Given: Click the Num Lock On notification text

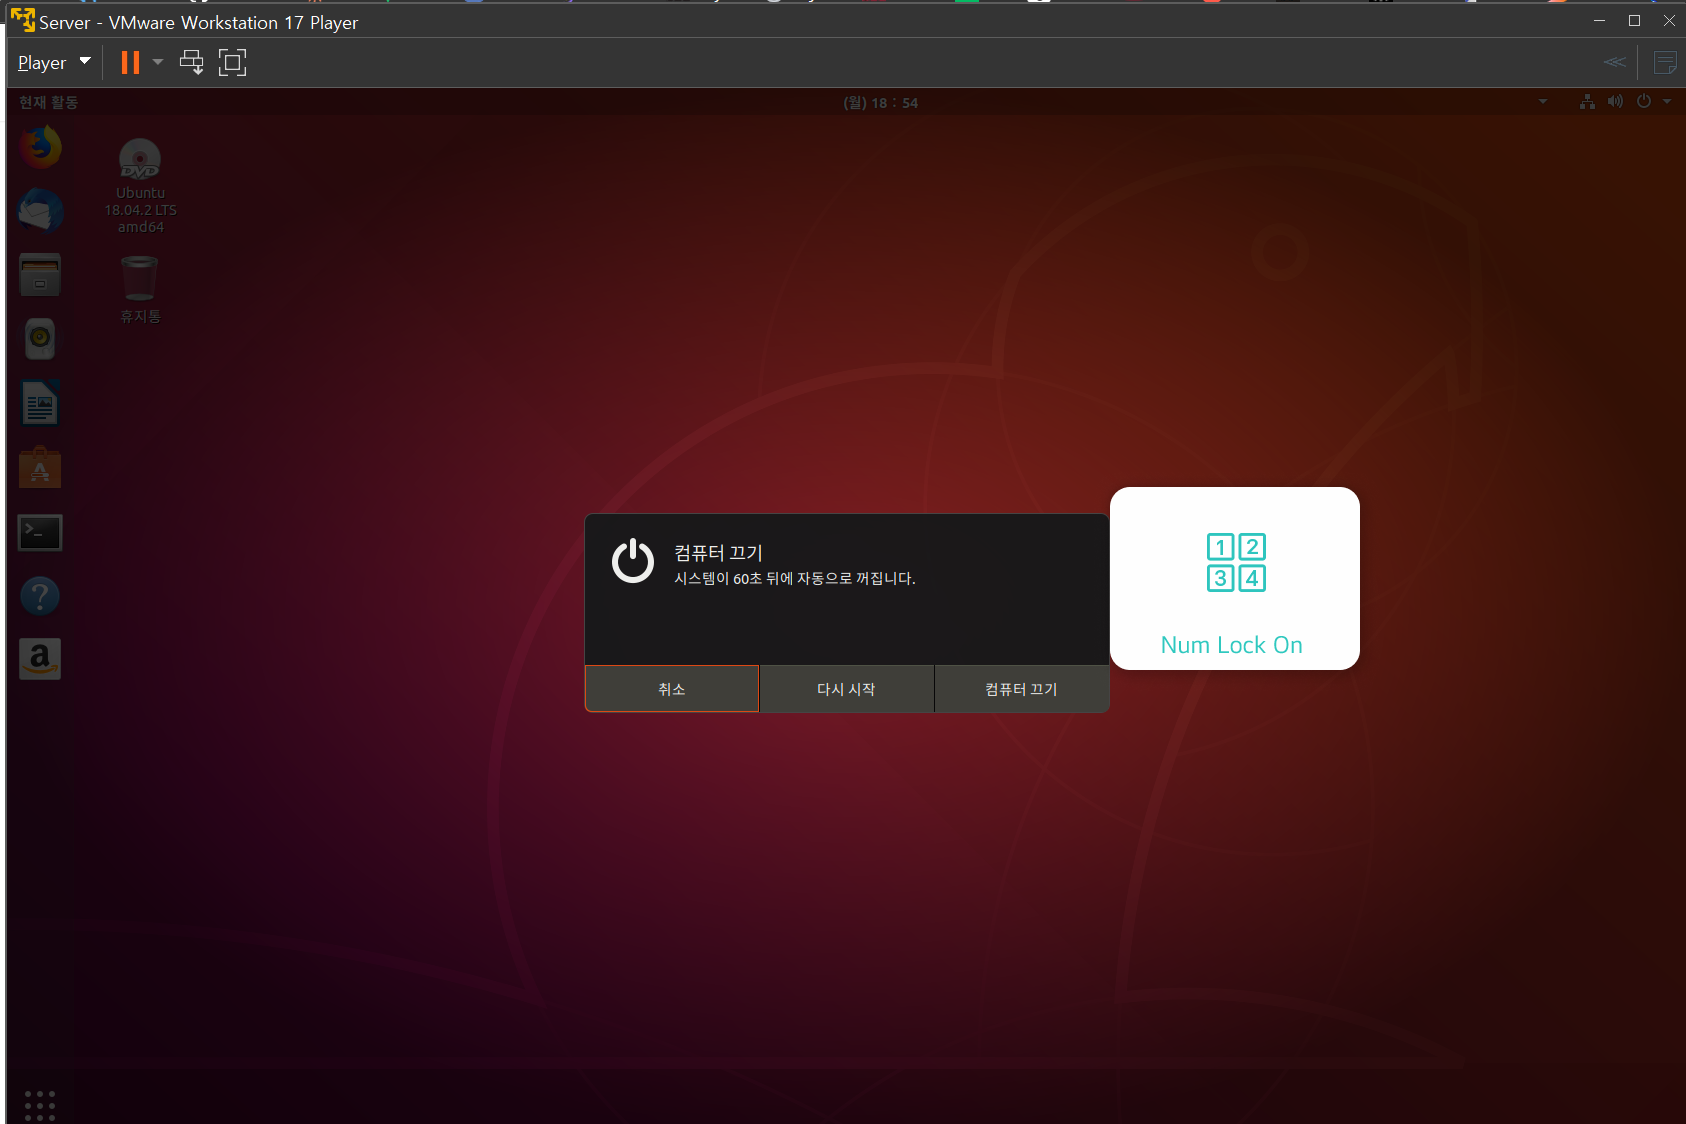Looking at the screenshot, I should point(1232,645).
